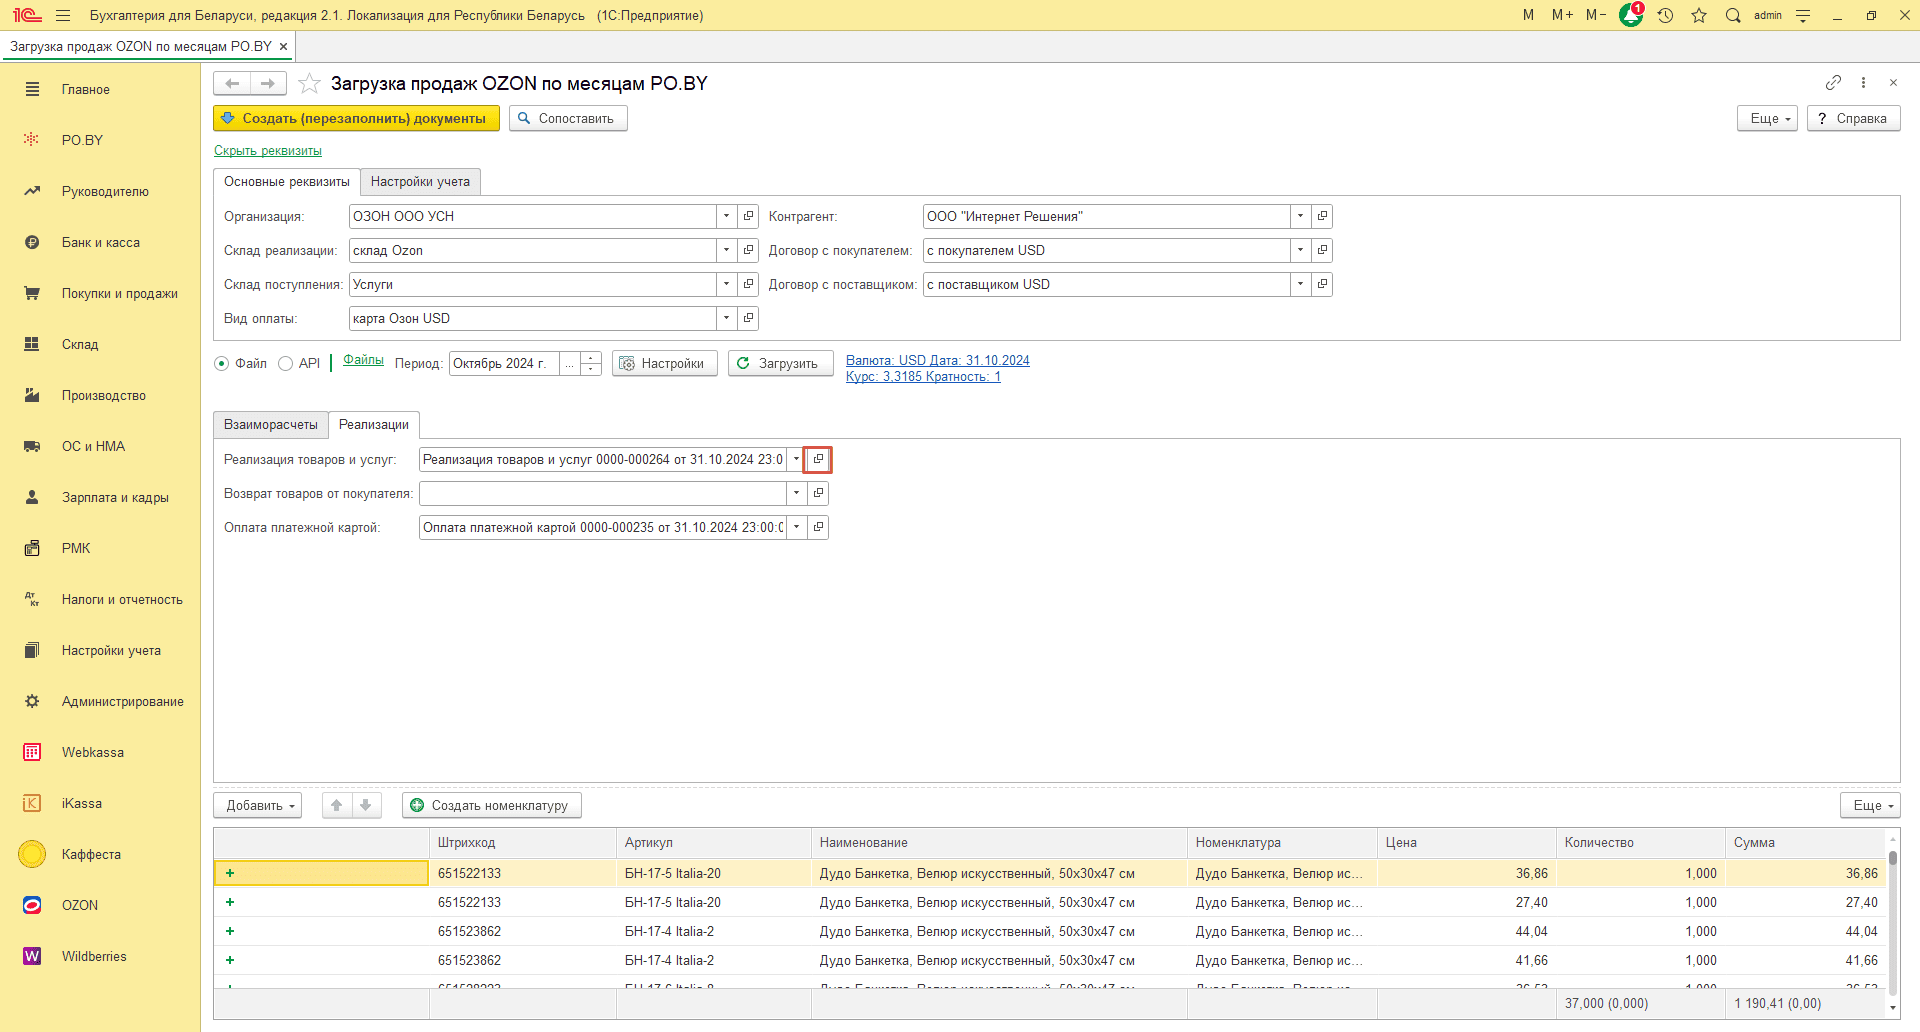
Task: Copy the link to this form
Action: coord(1833,83)
